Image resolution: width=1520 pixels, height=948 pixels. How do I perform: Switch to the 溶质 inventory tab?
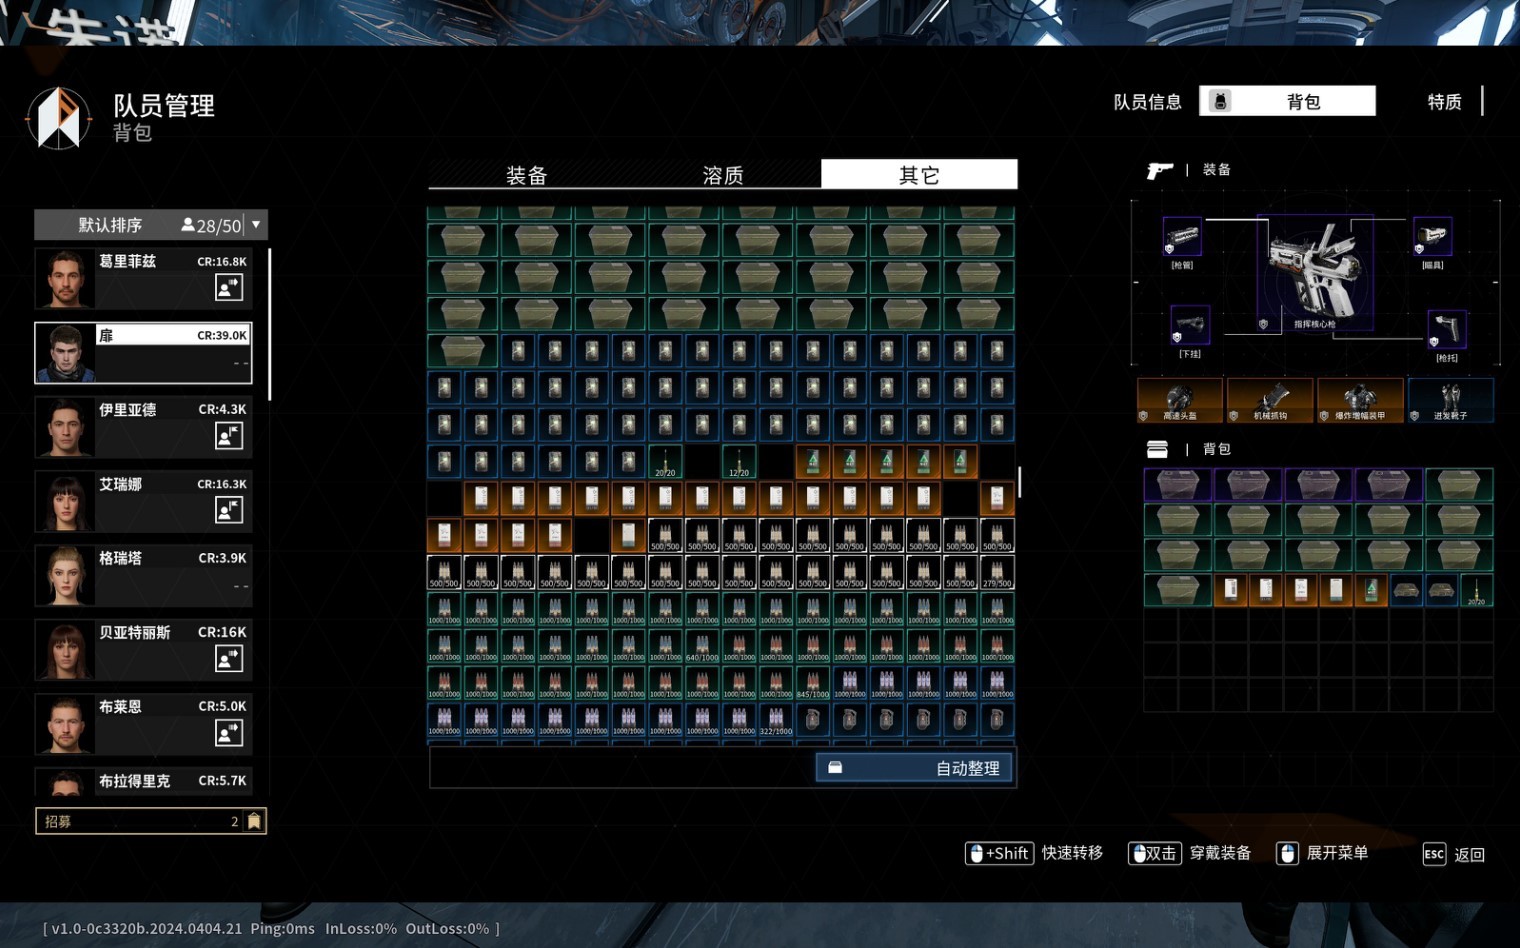click(x=722, y=175)
